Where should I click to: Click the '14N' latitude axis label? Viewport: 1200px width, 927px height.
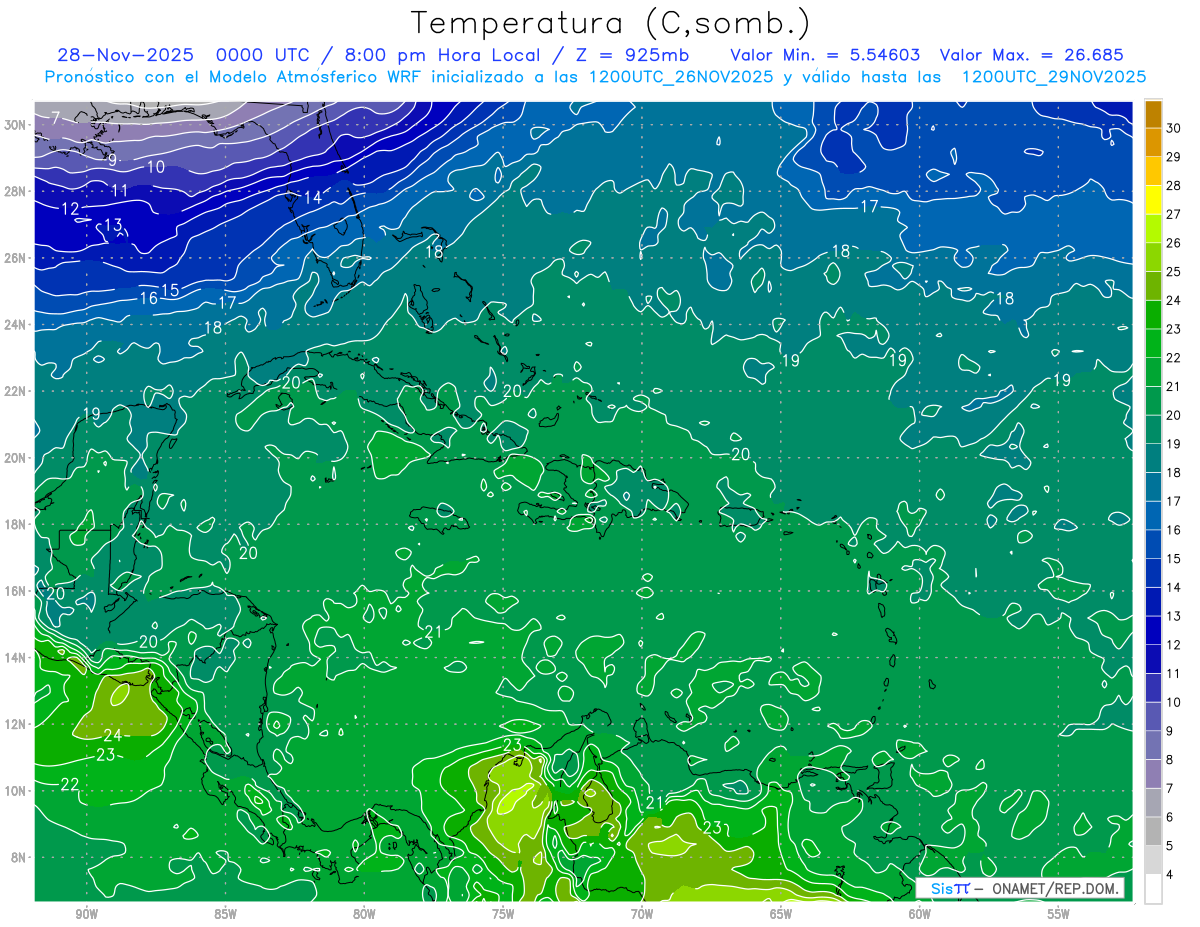pyautogui.click(x=14, y=658)
